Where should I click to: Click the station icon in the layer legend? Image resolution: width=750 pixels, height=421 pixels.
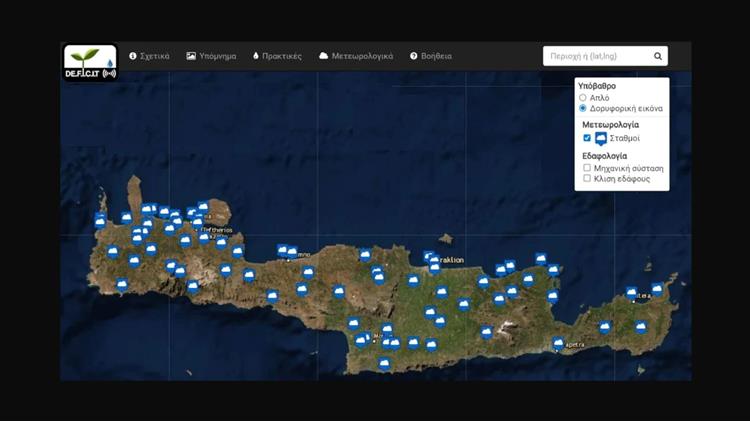[601, 139]
